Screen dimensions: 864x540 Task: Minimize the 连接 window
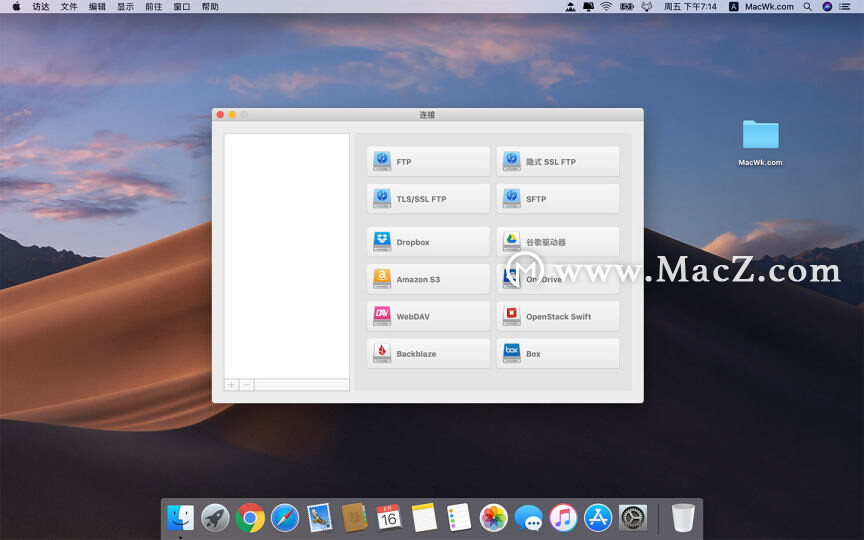point(232,115)
